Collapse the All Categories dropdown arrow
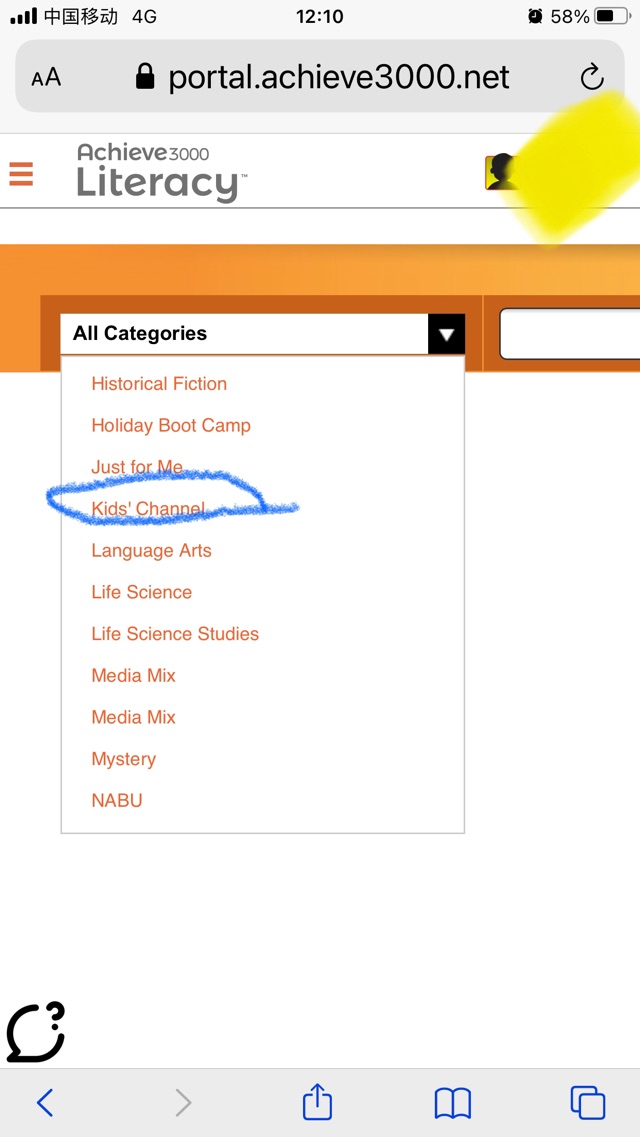The image size is (640, 1137). [x=446, y=334]
